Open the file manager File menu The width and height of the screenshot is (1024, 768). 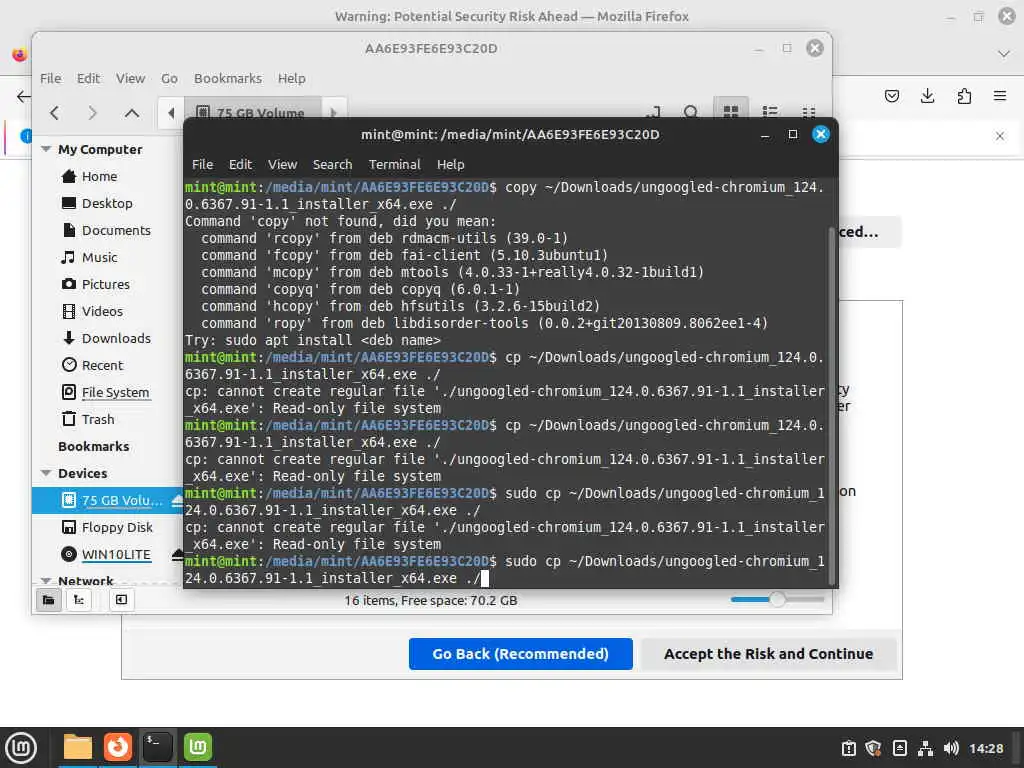(50, 78)
